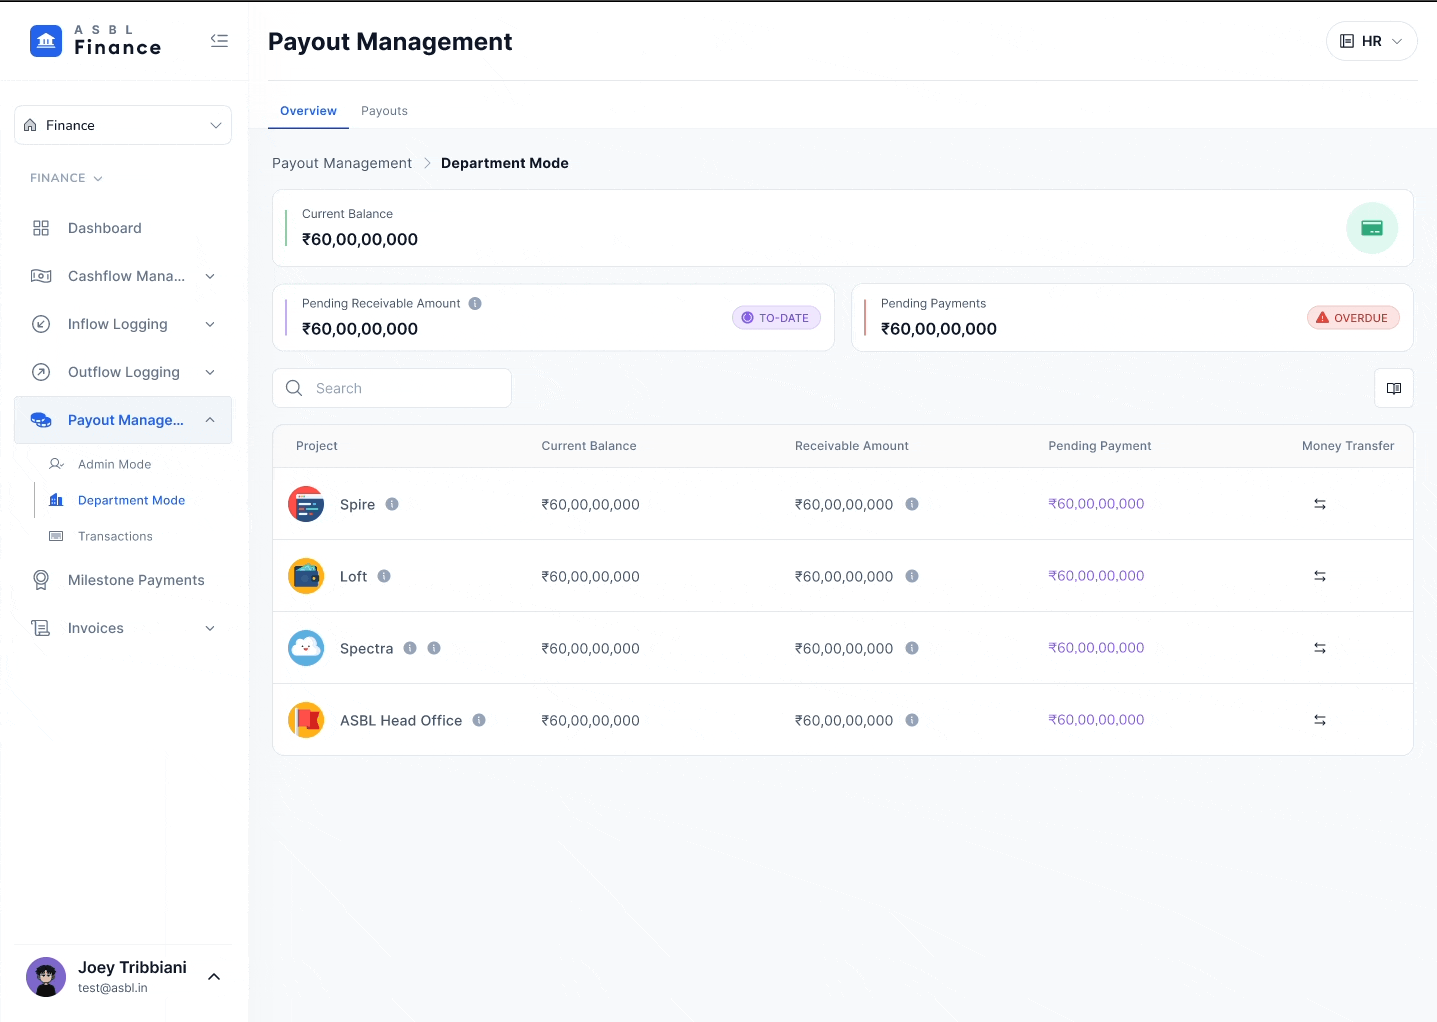Open Spectra pending payment amount link

click(x=1096, y=648)
